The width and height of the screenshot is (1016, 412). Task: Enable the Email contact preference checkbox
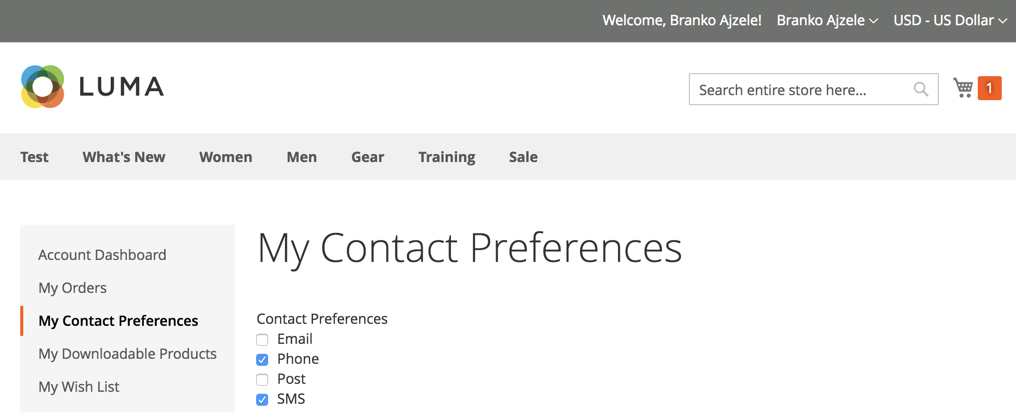262,340
